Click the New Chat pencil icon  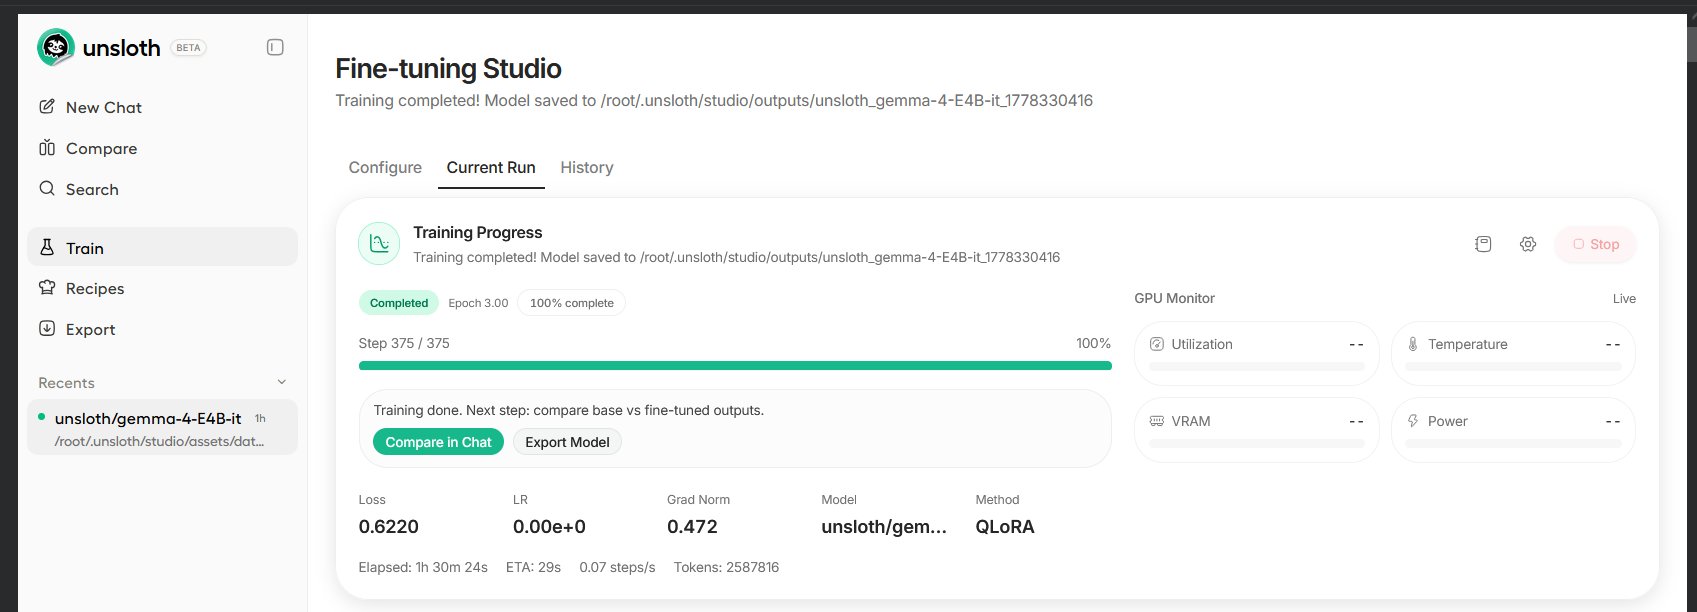pyautogui.click(x=47, y=107)
